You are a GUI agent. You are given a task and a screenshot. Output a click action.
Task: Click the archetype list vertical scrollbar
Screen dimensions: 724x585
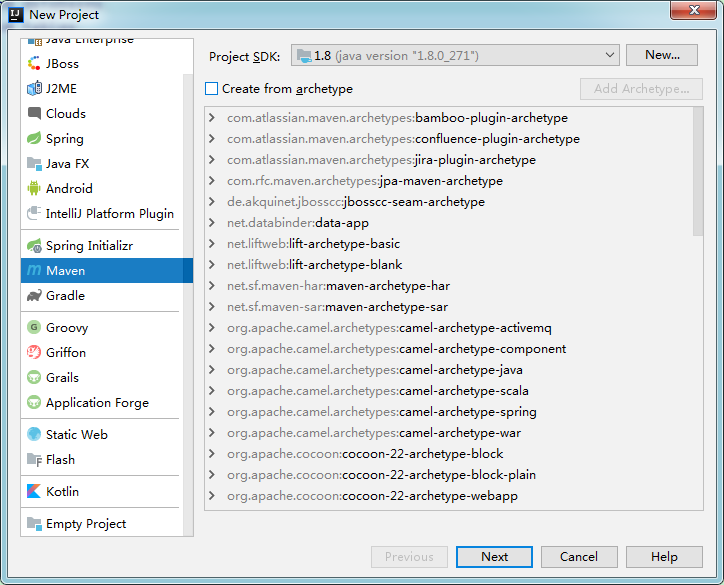697,170
